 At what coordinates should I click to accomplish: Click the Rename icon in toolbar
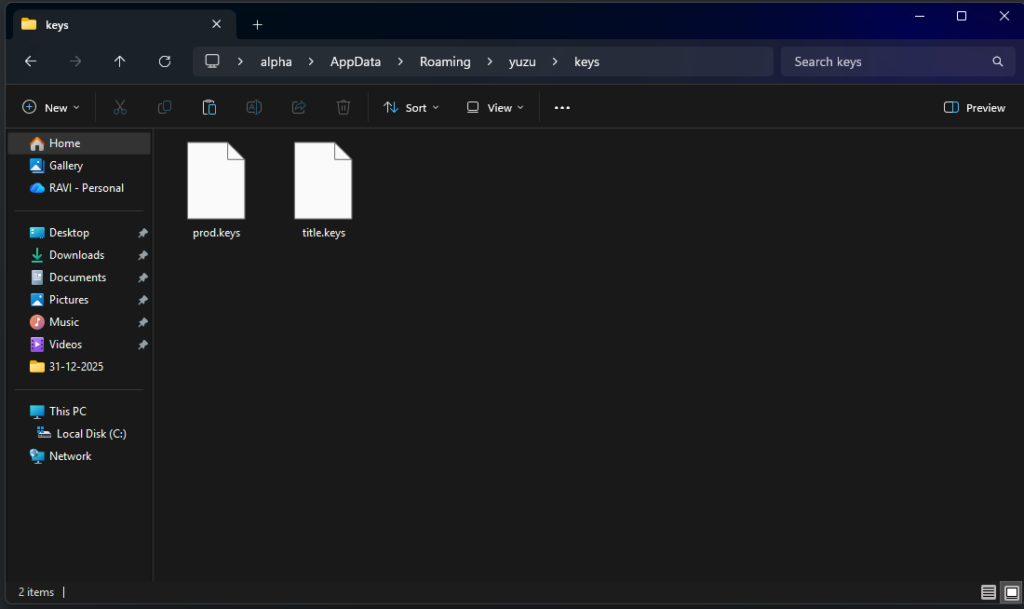pos(254,107)
